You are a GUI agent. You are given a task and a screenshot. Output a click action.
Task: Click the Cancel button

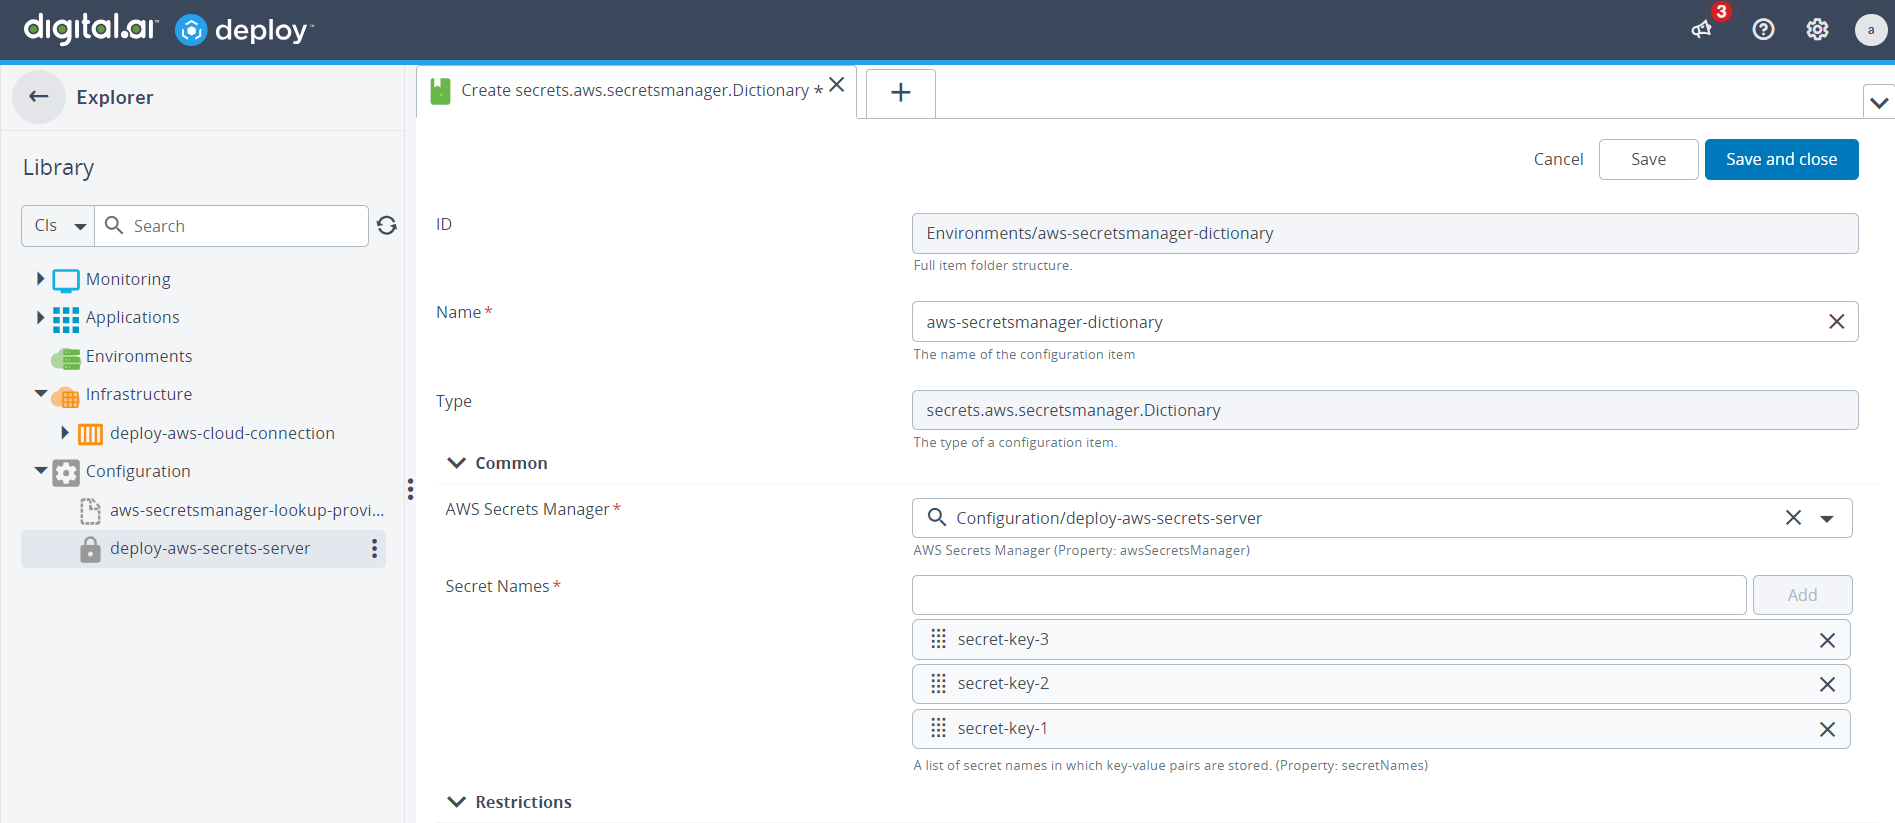(1558, 160)
